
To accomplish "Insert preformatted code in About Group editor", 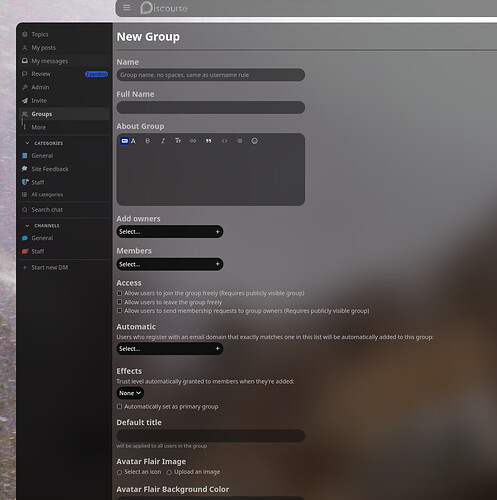I will point(224,141).
